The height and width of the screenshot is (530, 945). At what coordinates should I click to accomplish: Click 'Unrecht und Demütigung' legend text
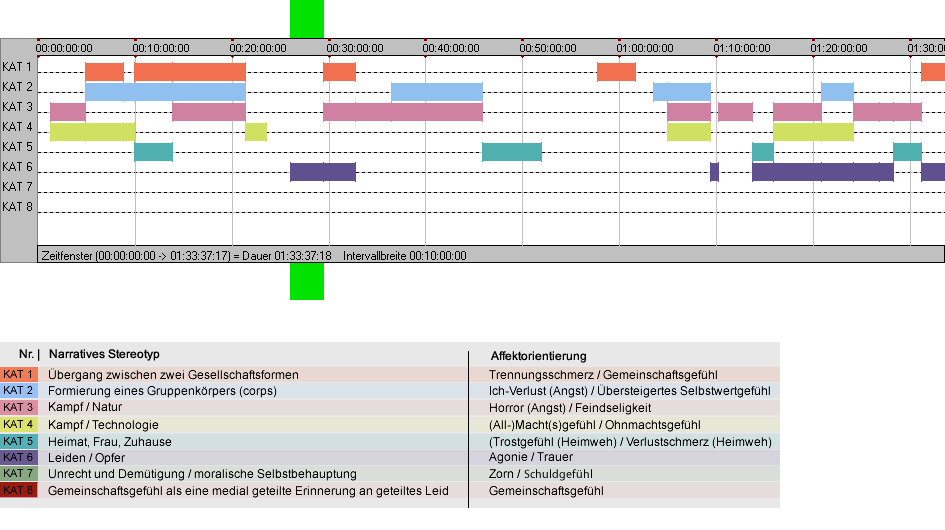point(115,474)
